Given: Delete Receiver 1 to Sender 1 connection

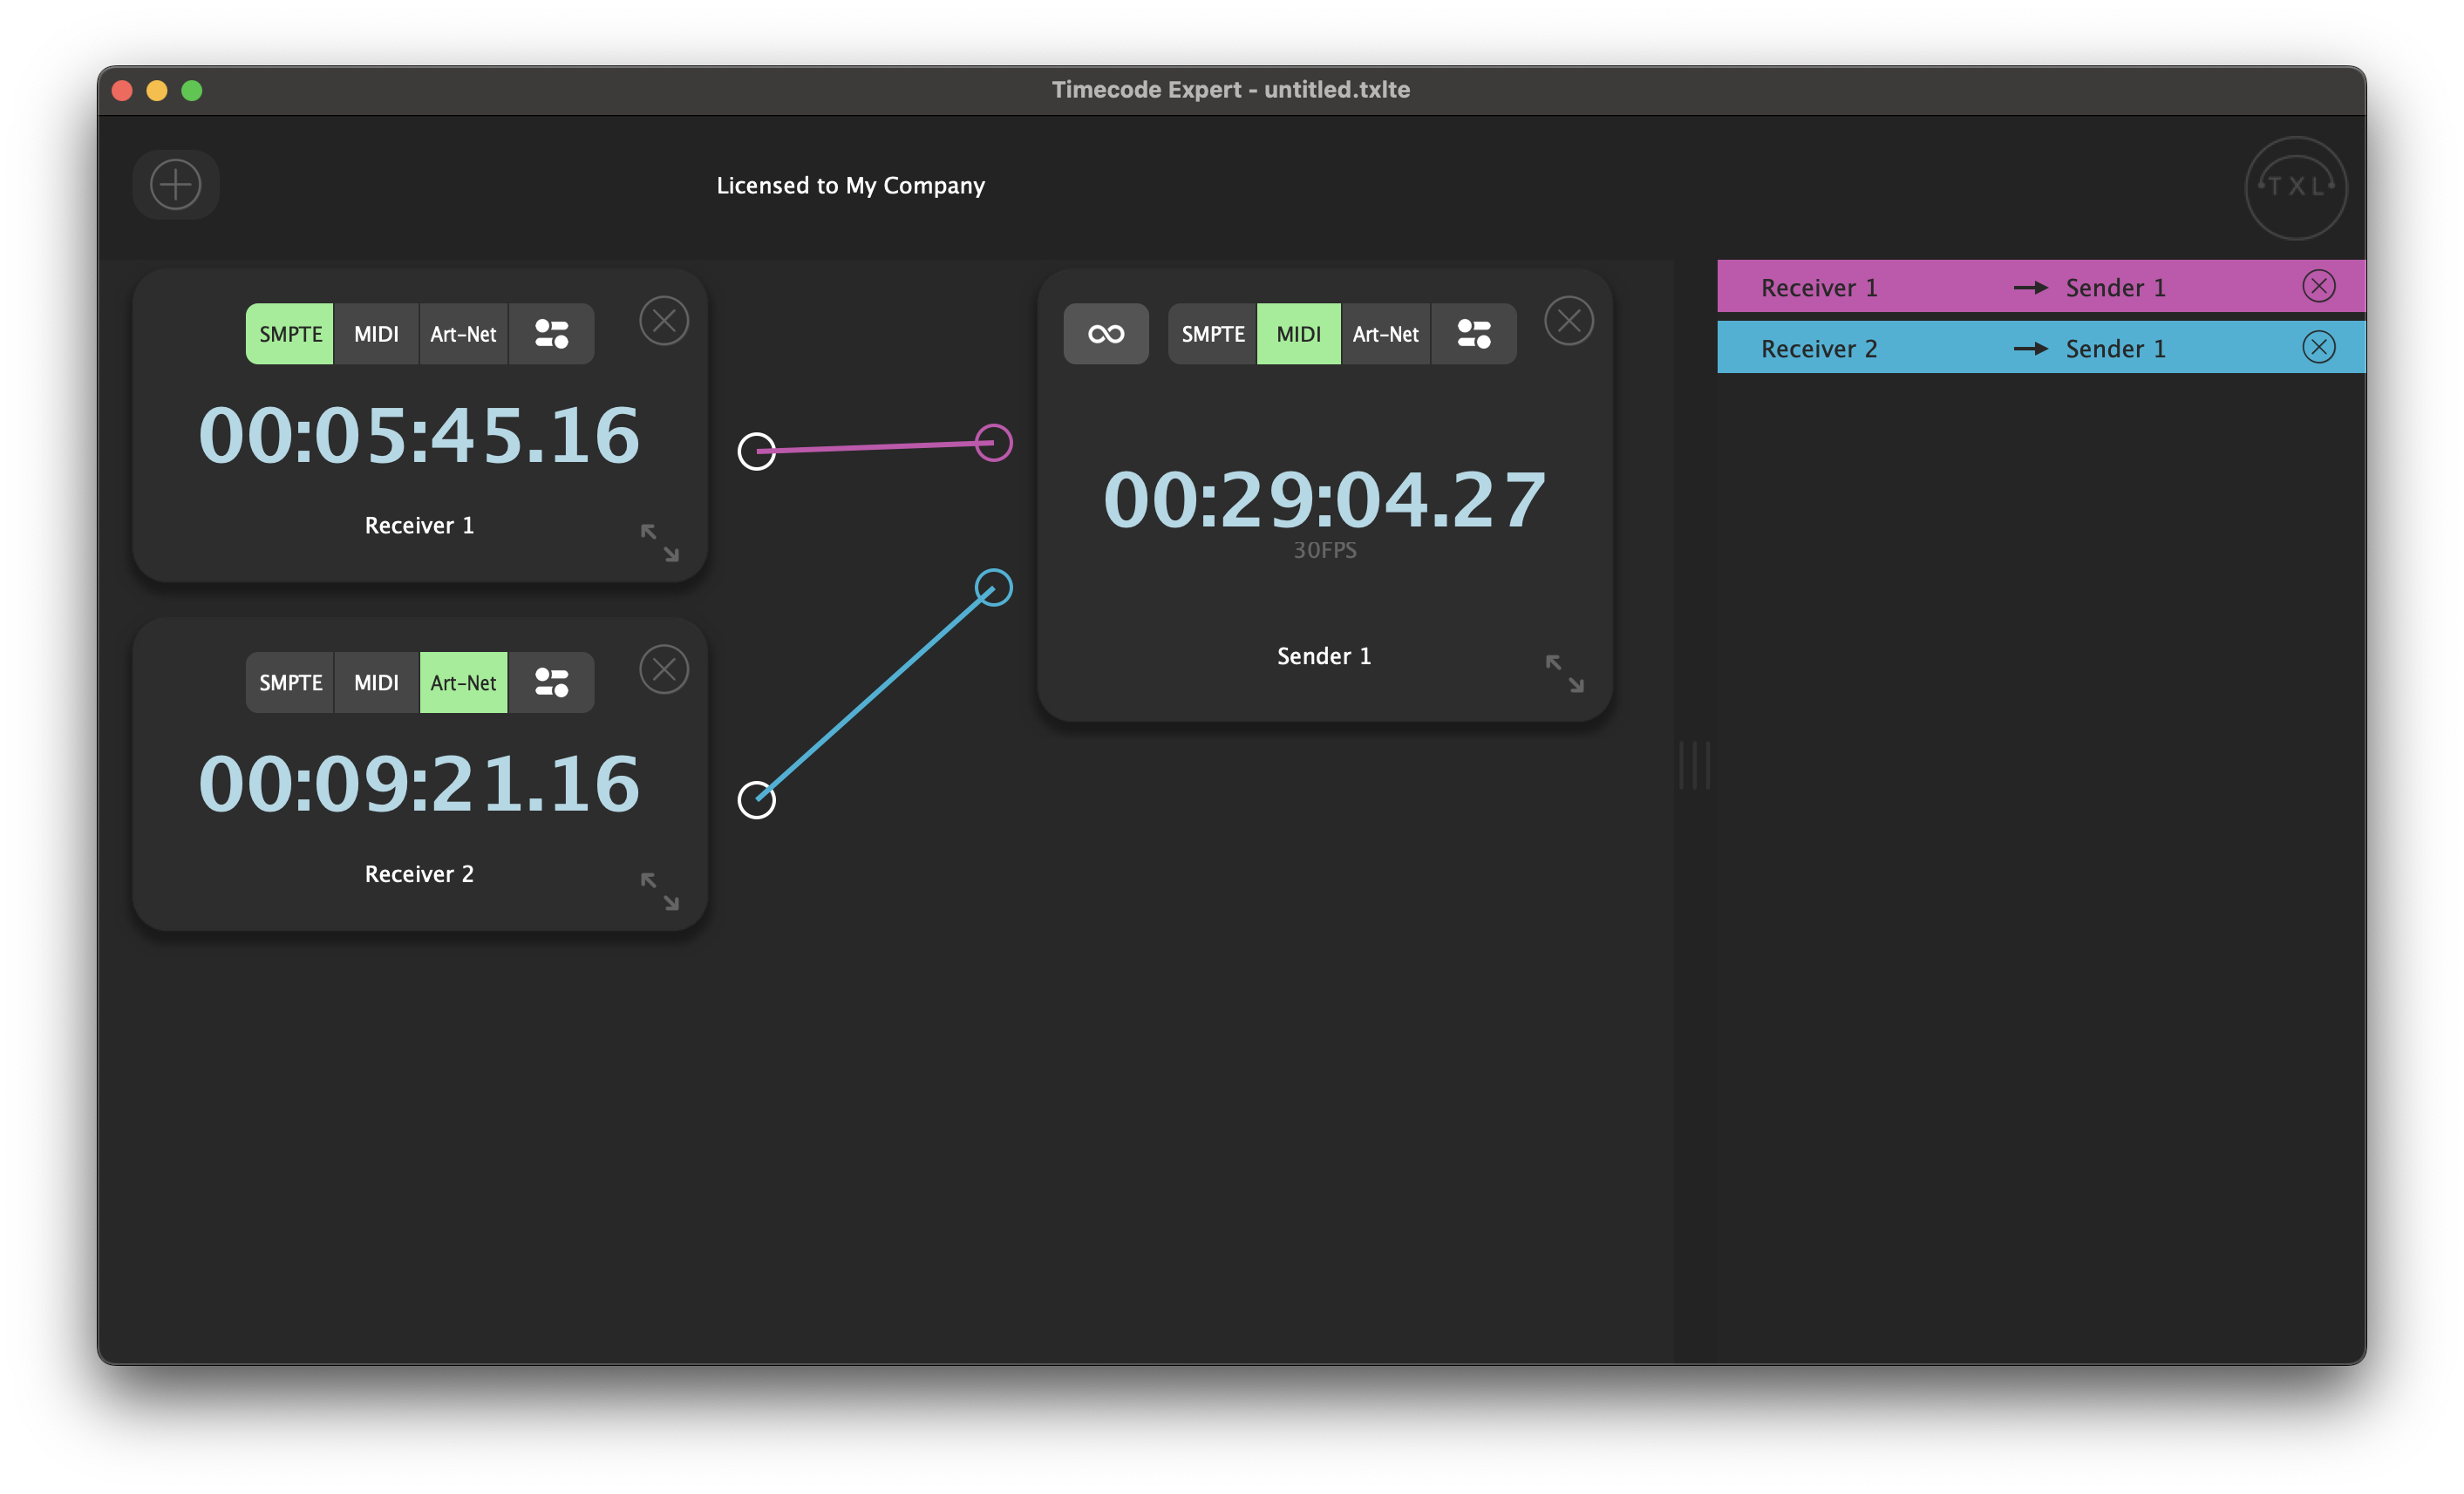Looking at the screenshot, I should click(x=2318, y=287).
